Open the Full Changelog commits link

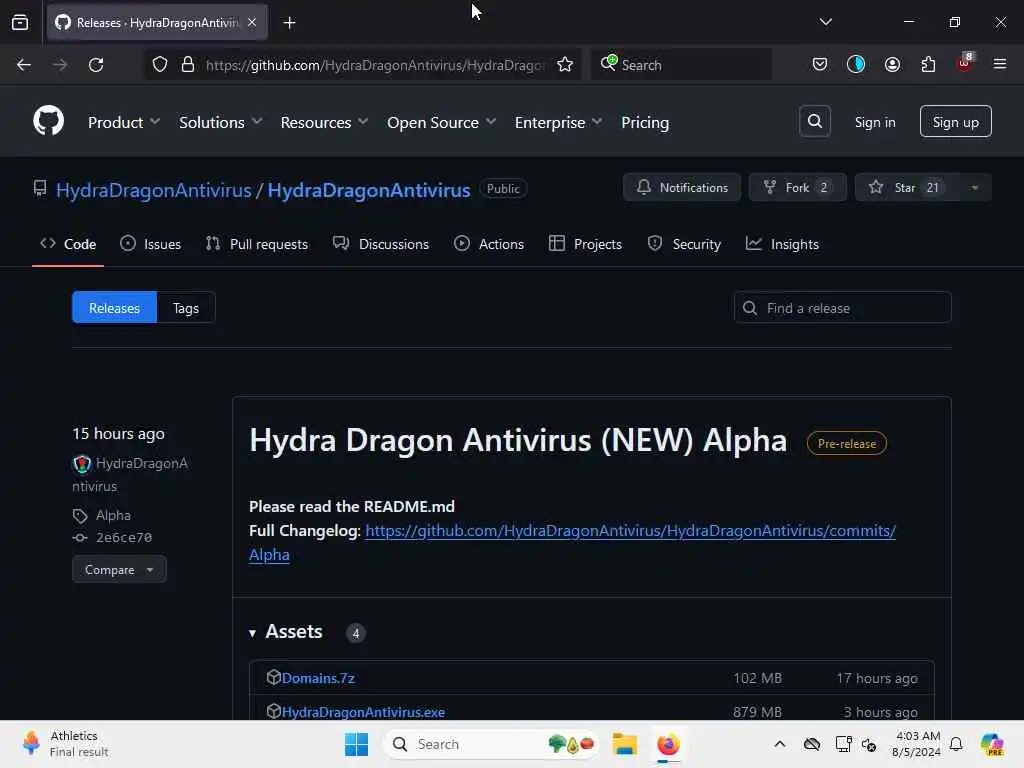coord(630,530)
